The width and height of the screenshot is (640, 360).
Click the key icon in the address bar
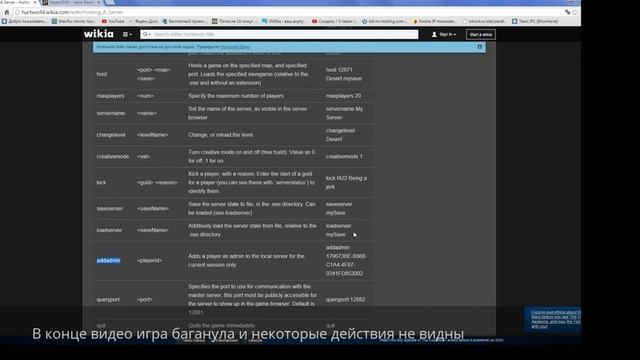click(567, 12)
